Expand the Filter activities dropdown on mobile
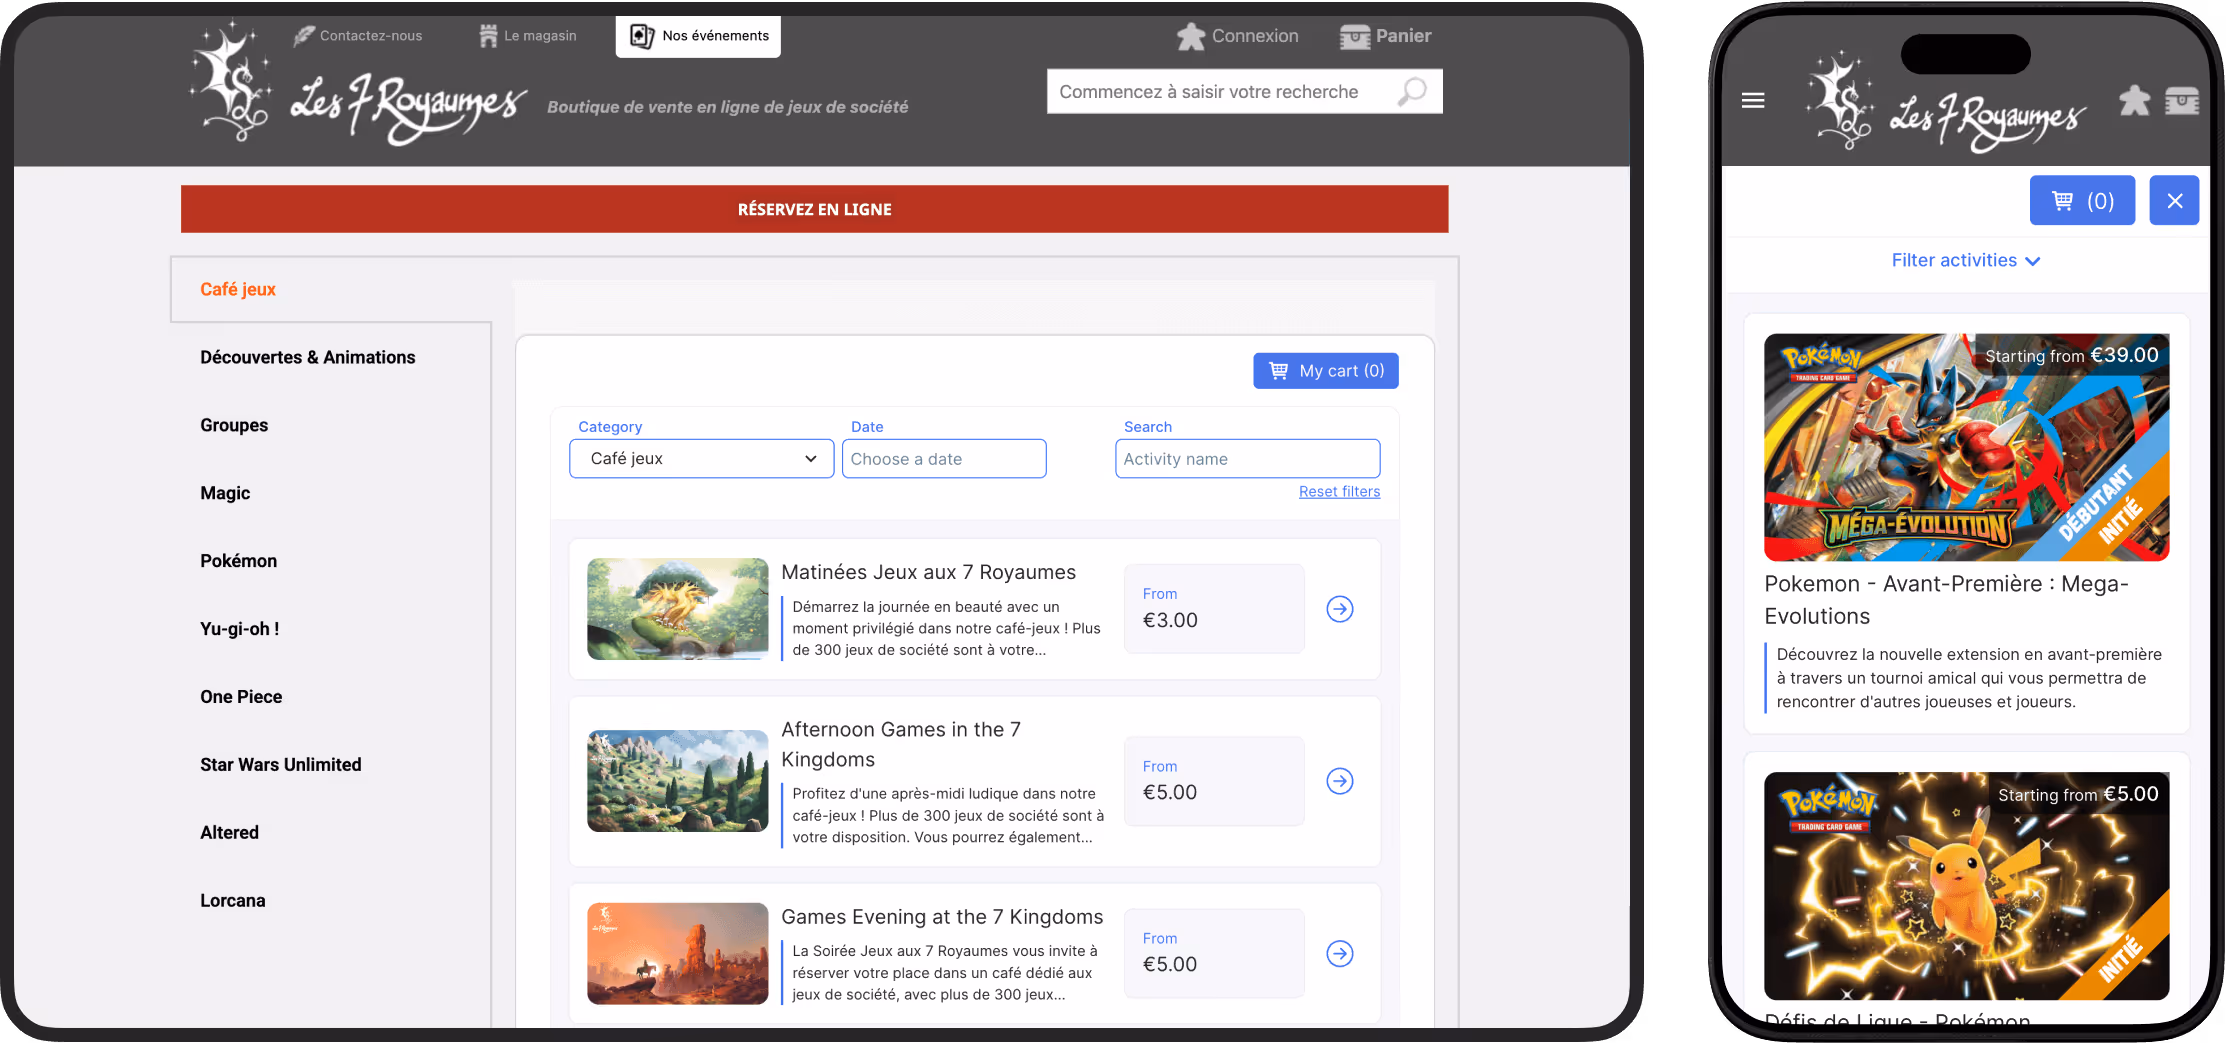 pos(1966,260)
